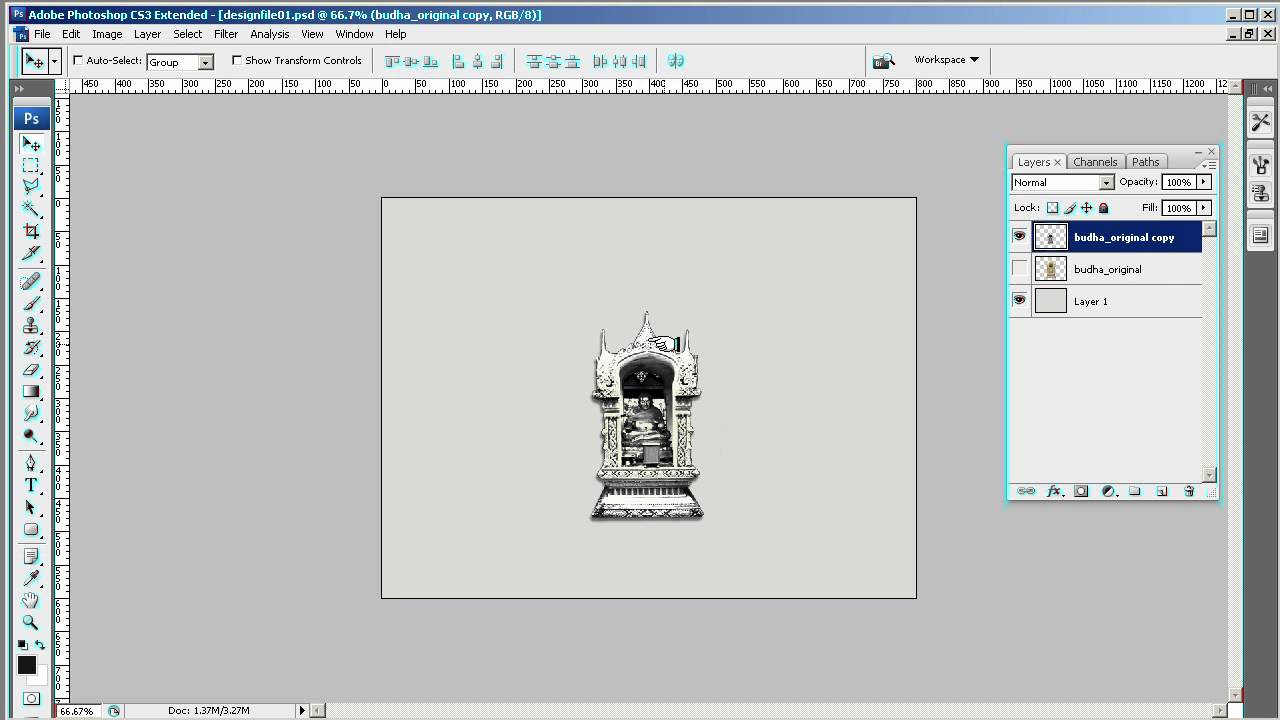Select the Zoom tool
The height and width of the screenshot is (720, 1280).
pos(31,622)
